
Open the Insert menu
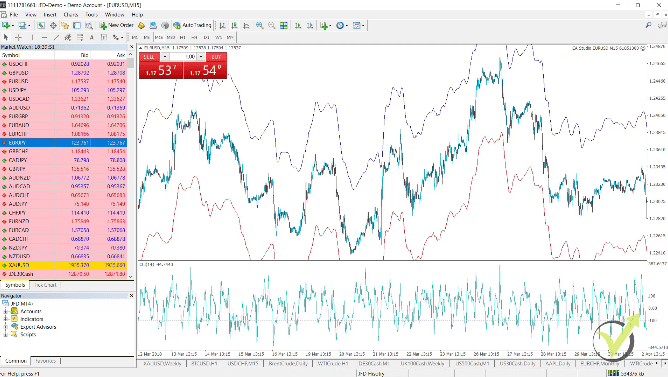(50, 14)
